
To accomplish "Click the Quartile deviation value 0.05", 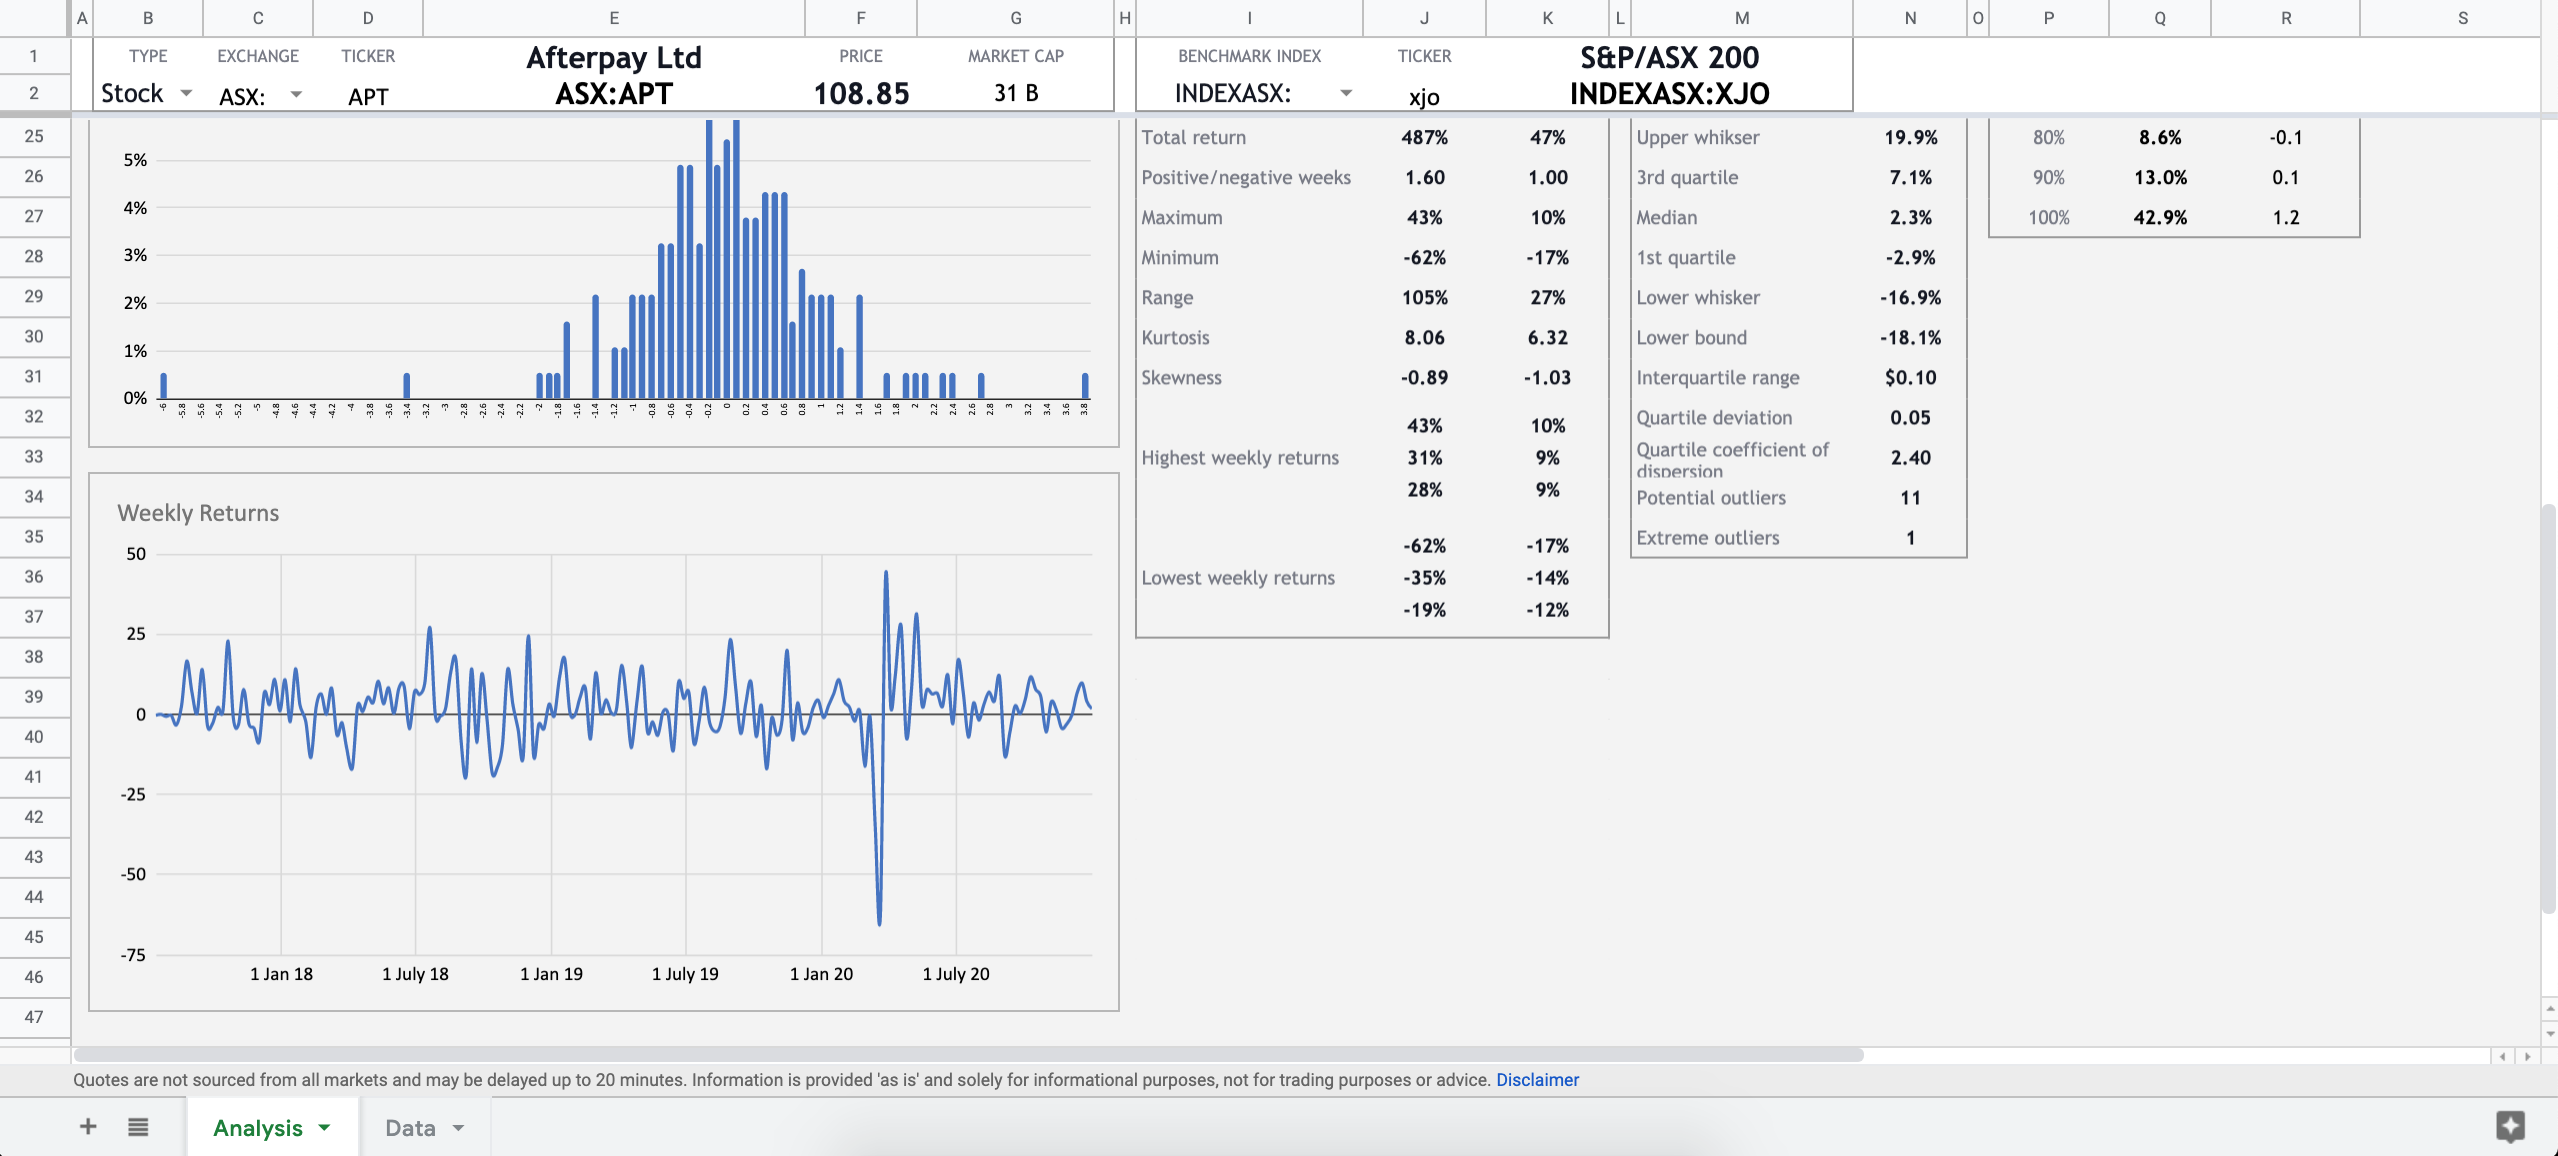I will (x=1910, y=417).
